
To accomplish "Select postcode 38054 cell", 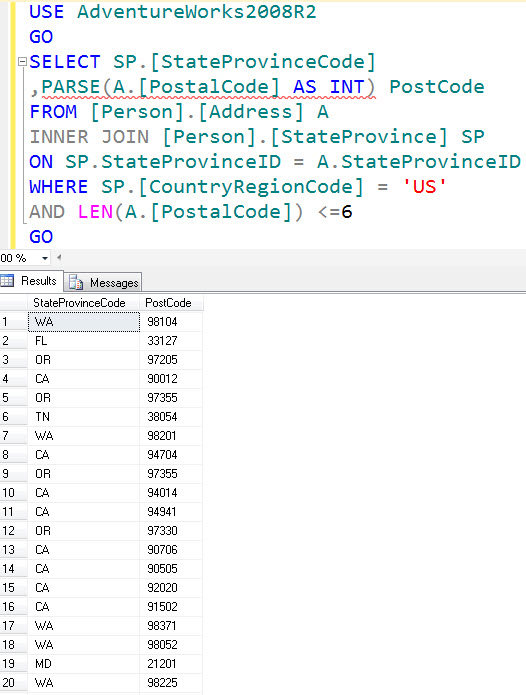I will pyautogui.click(x=171, y=417).
